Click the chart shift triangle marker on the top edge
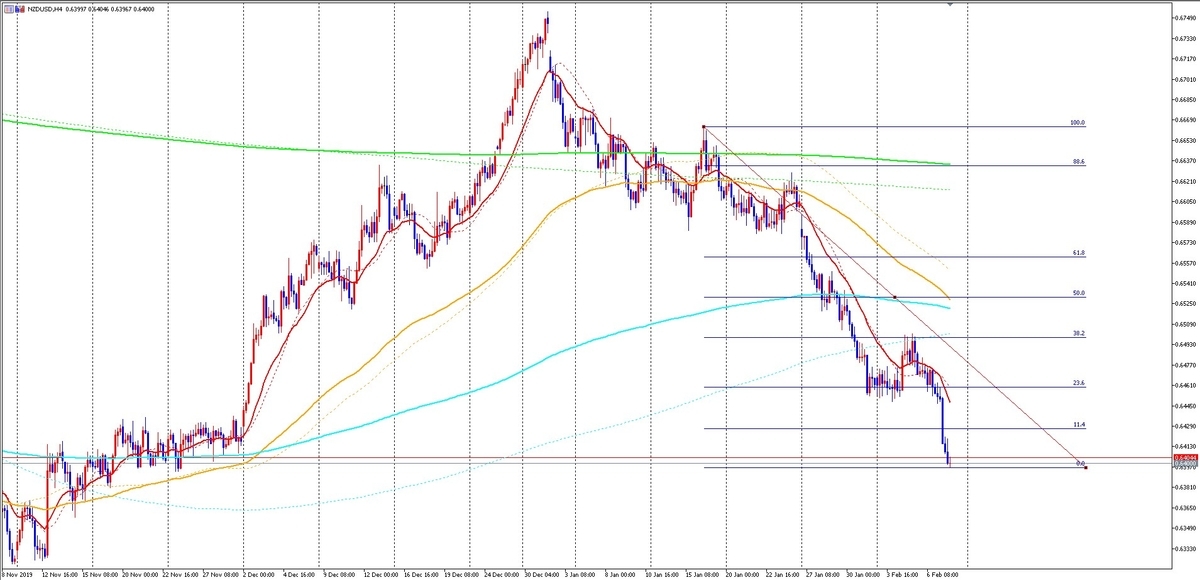 click(x=948, y=5)
